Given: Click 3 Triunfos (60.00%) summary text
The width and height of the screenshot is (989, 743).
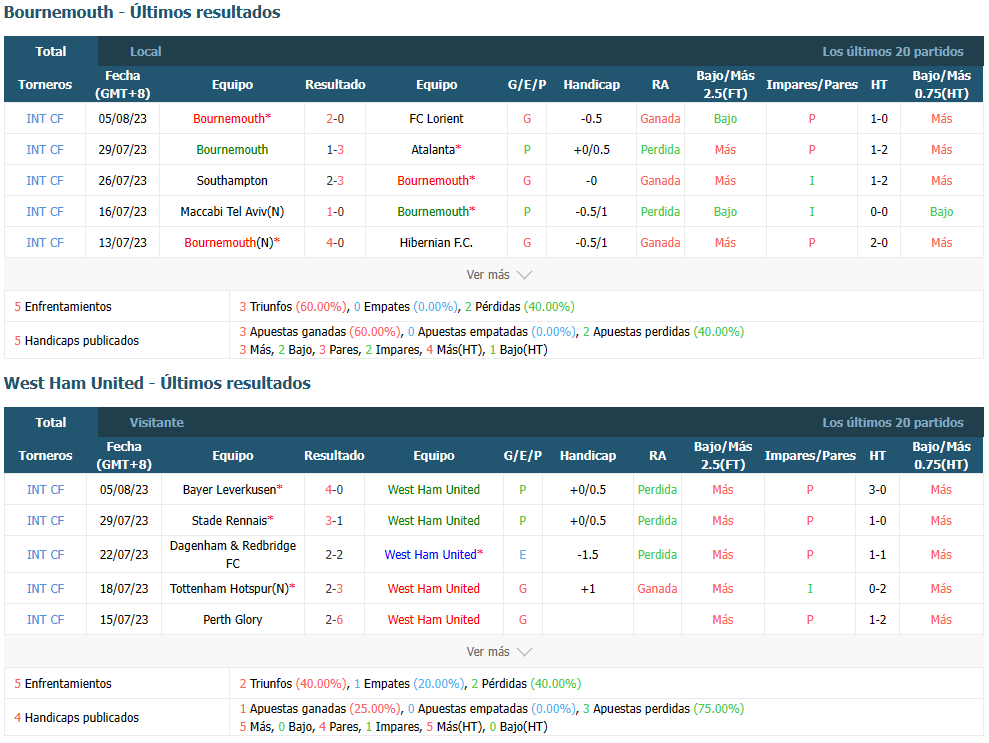Looking at the screenshot, I should (293, 307).
